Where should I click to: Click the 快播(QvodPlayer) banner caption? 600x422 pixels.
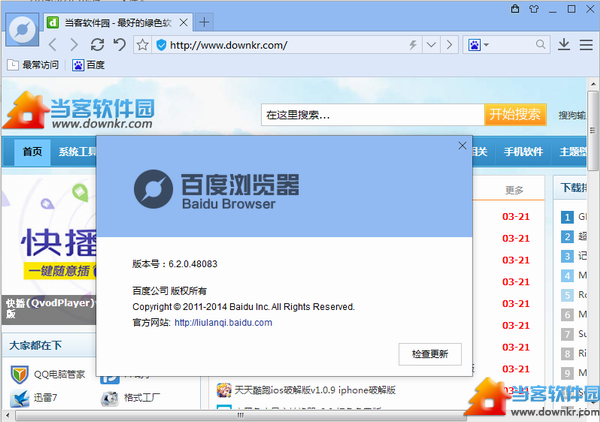[x=49, y=308]
